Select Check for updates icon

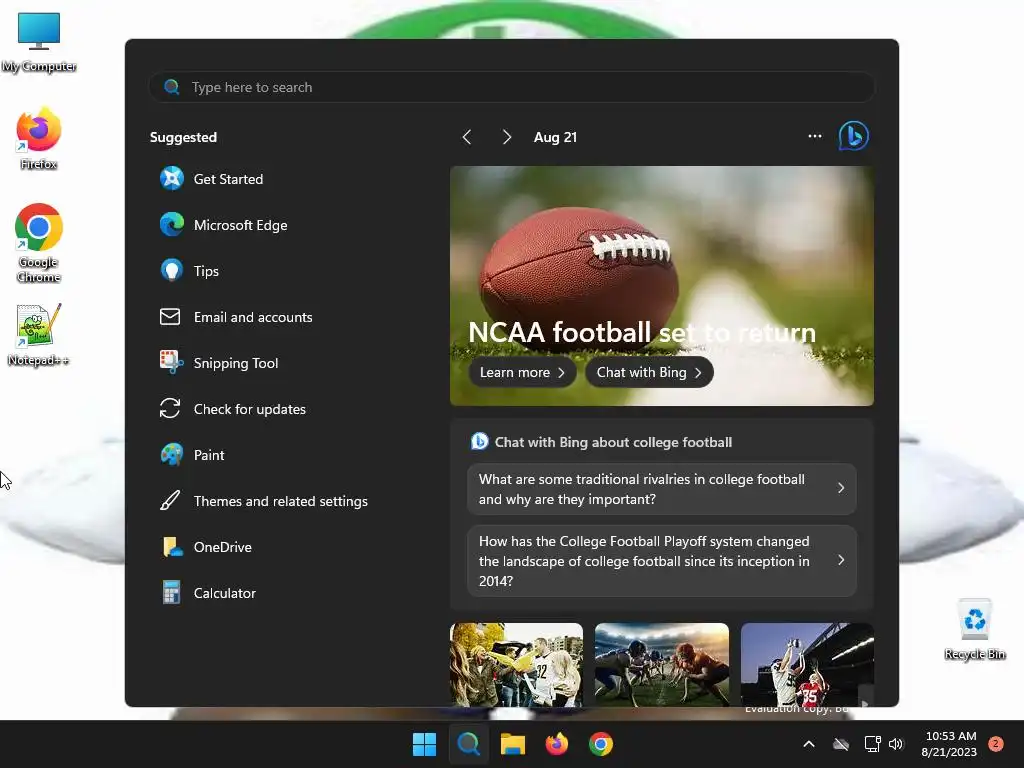[x=170, y=409]
